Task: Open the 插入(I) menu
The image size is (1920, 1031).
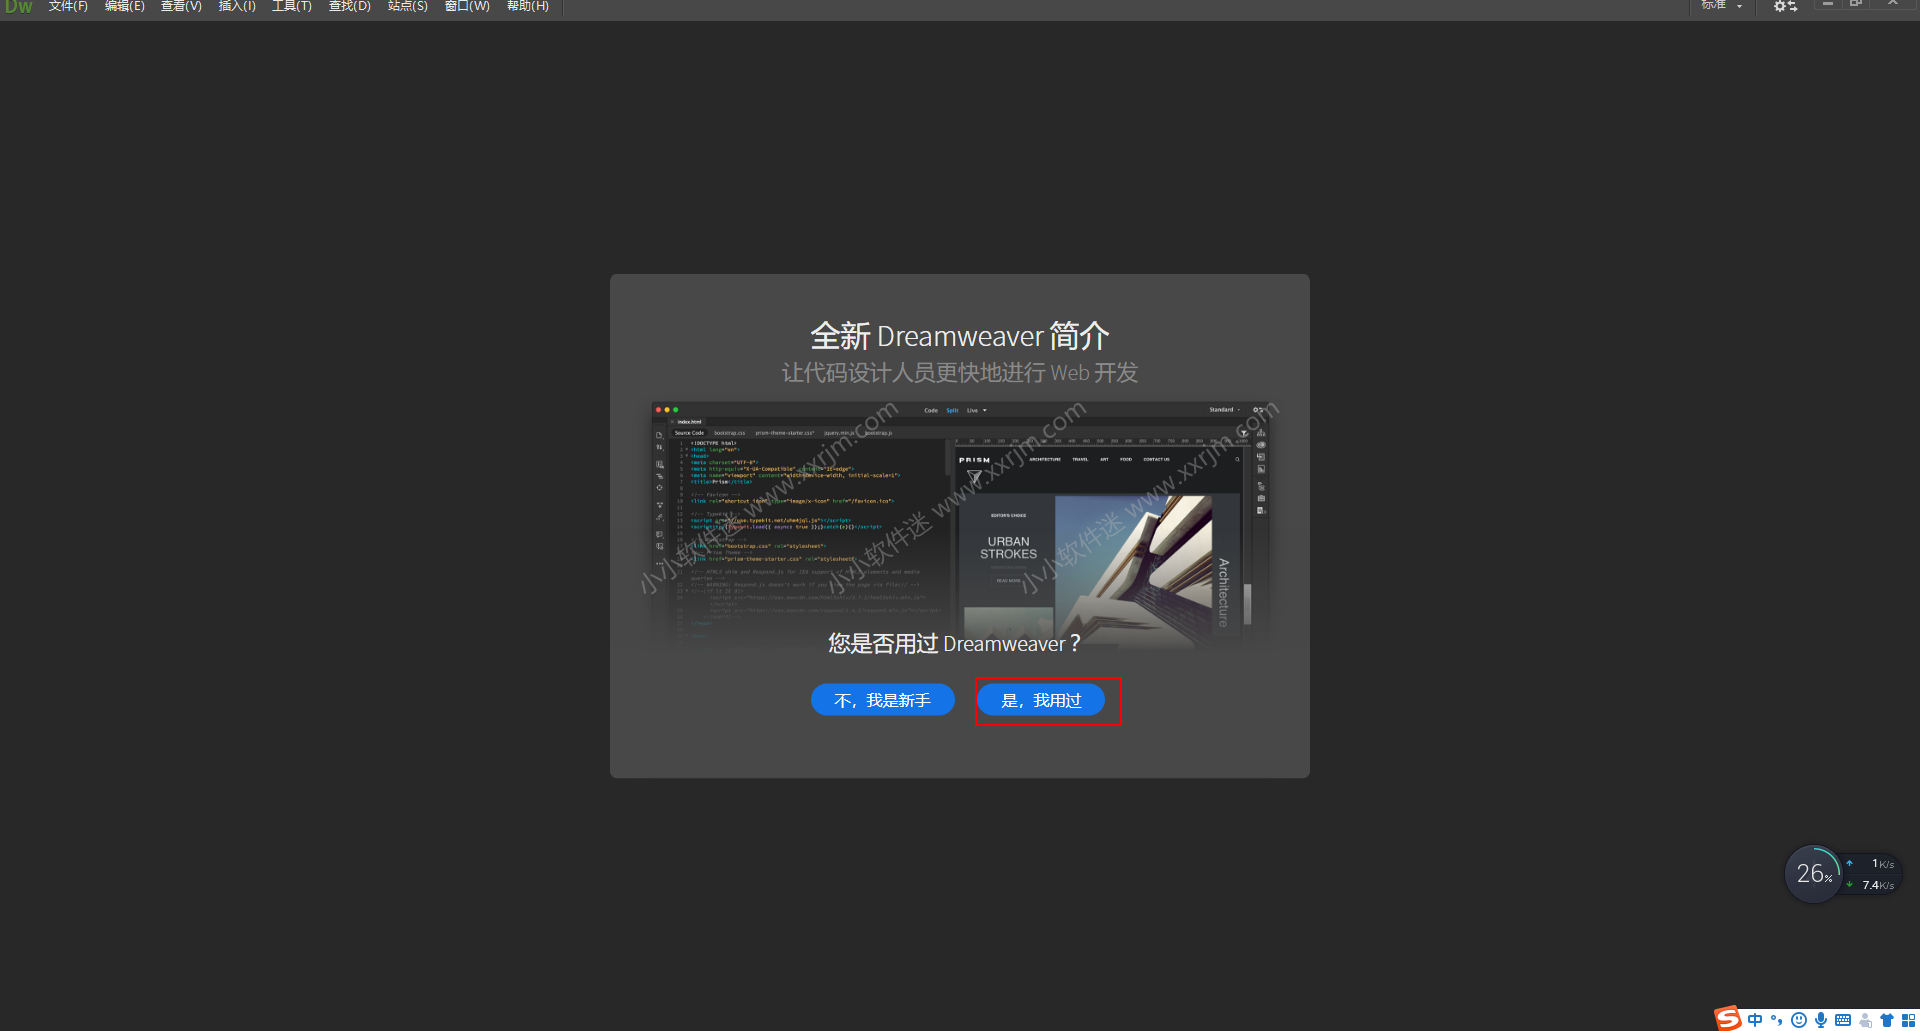Action: (237, 6)
